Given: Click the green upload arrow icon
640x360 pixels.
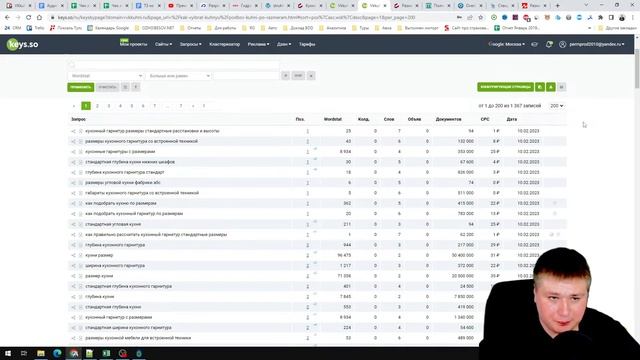Looking at the screenshot, I should click(x=551, y=87).
